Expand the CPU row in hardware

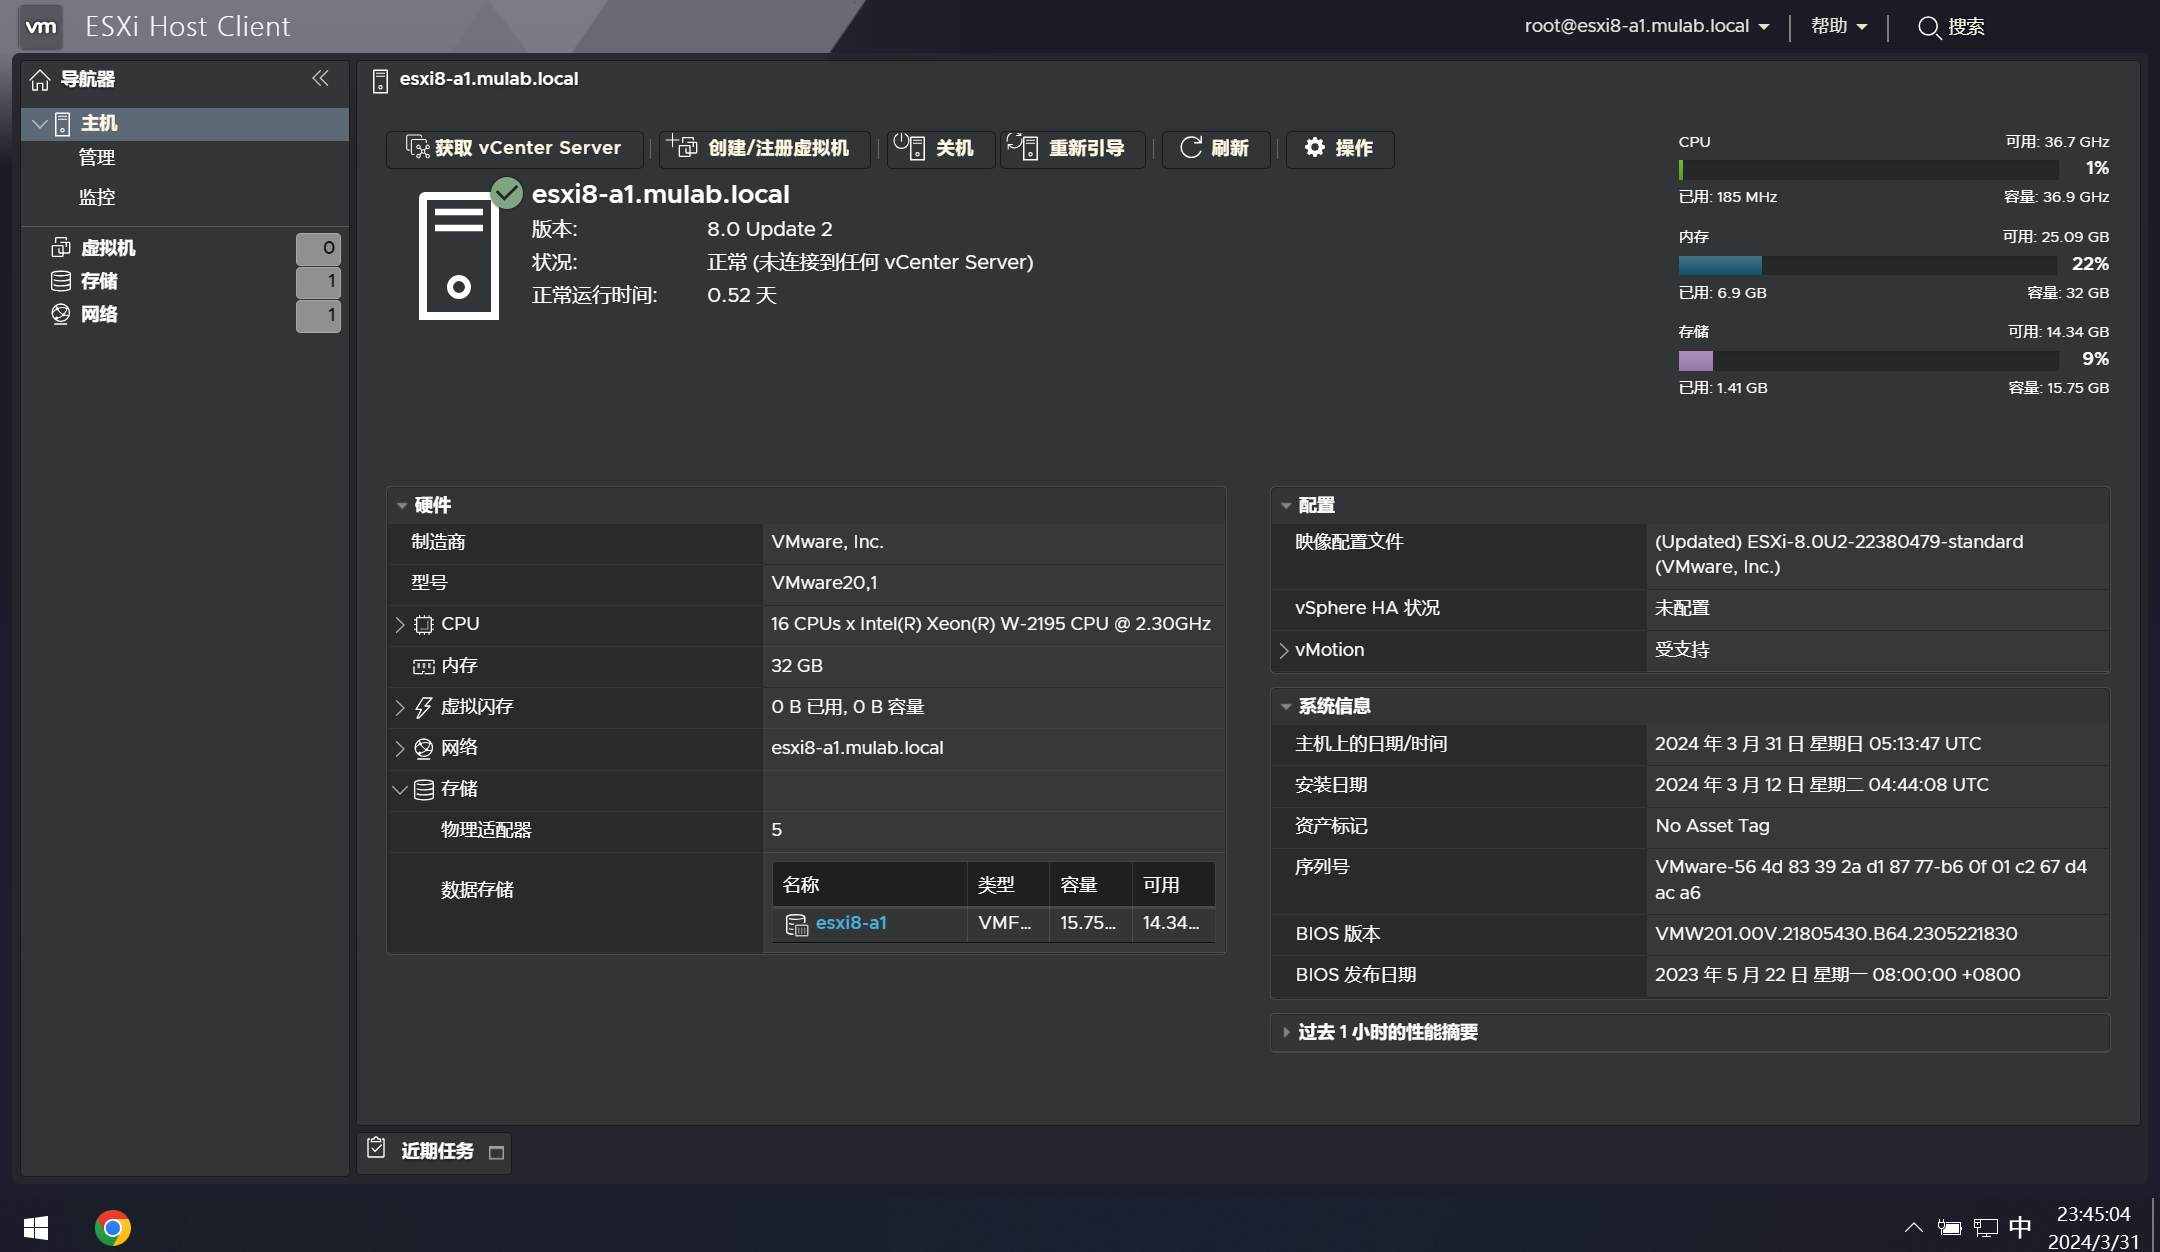click(x=400, y=625)
